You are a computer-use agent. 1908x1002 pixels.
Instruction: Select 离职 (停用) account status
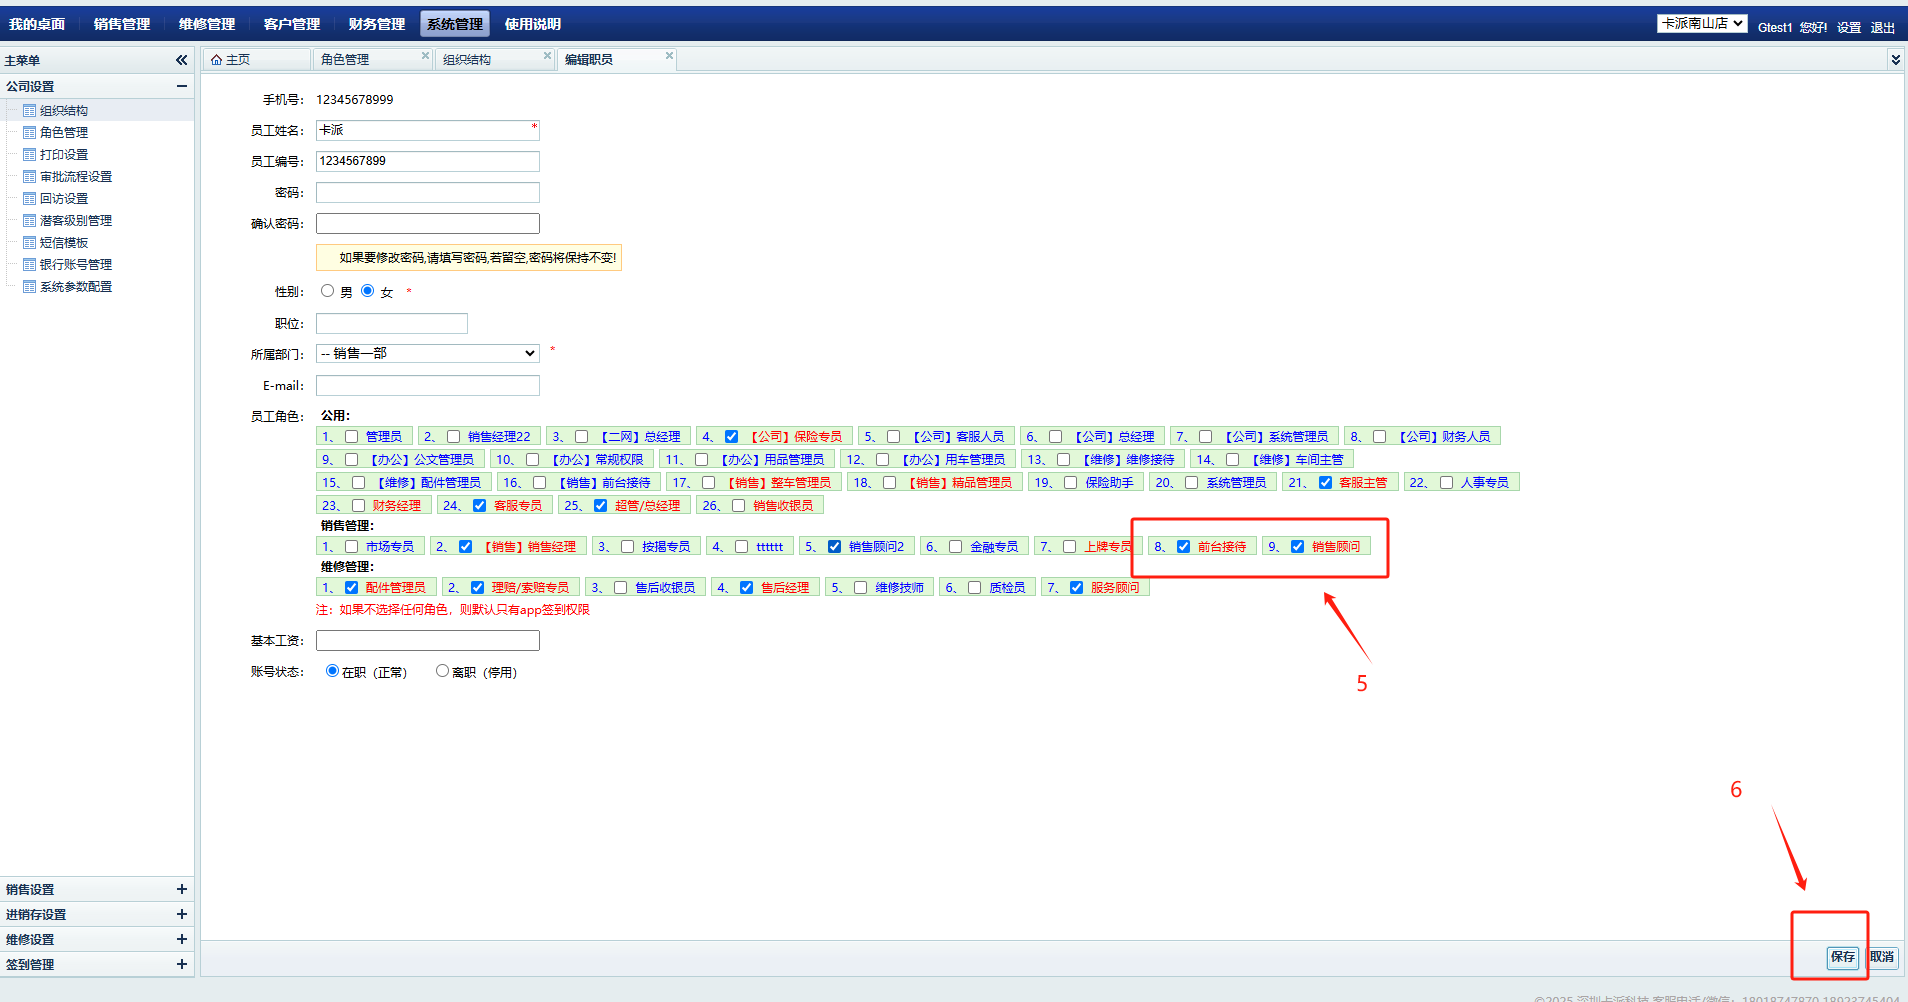[442, 671]
